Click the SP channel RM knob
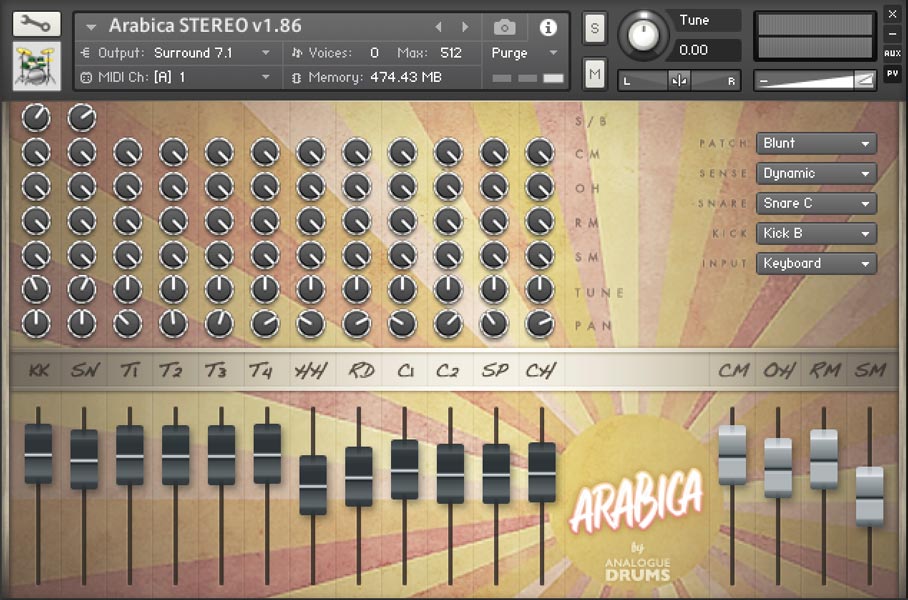The width and height of the screenshot is (908, 600). (x=494, y=221)
